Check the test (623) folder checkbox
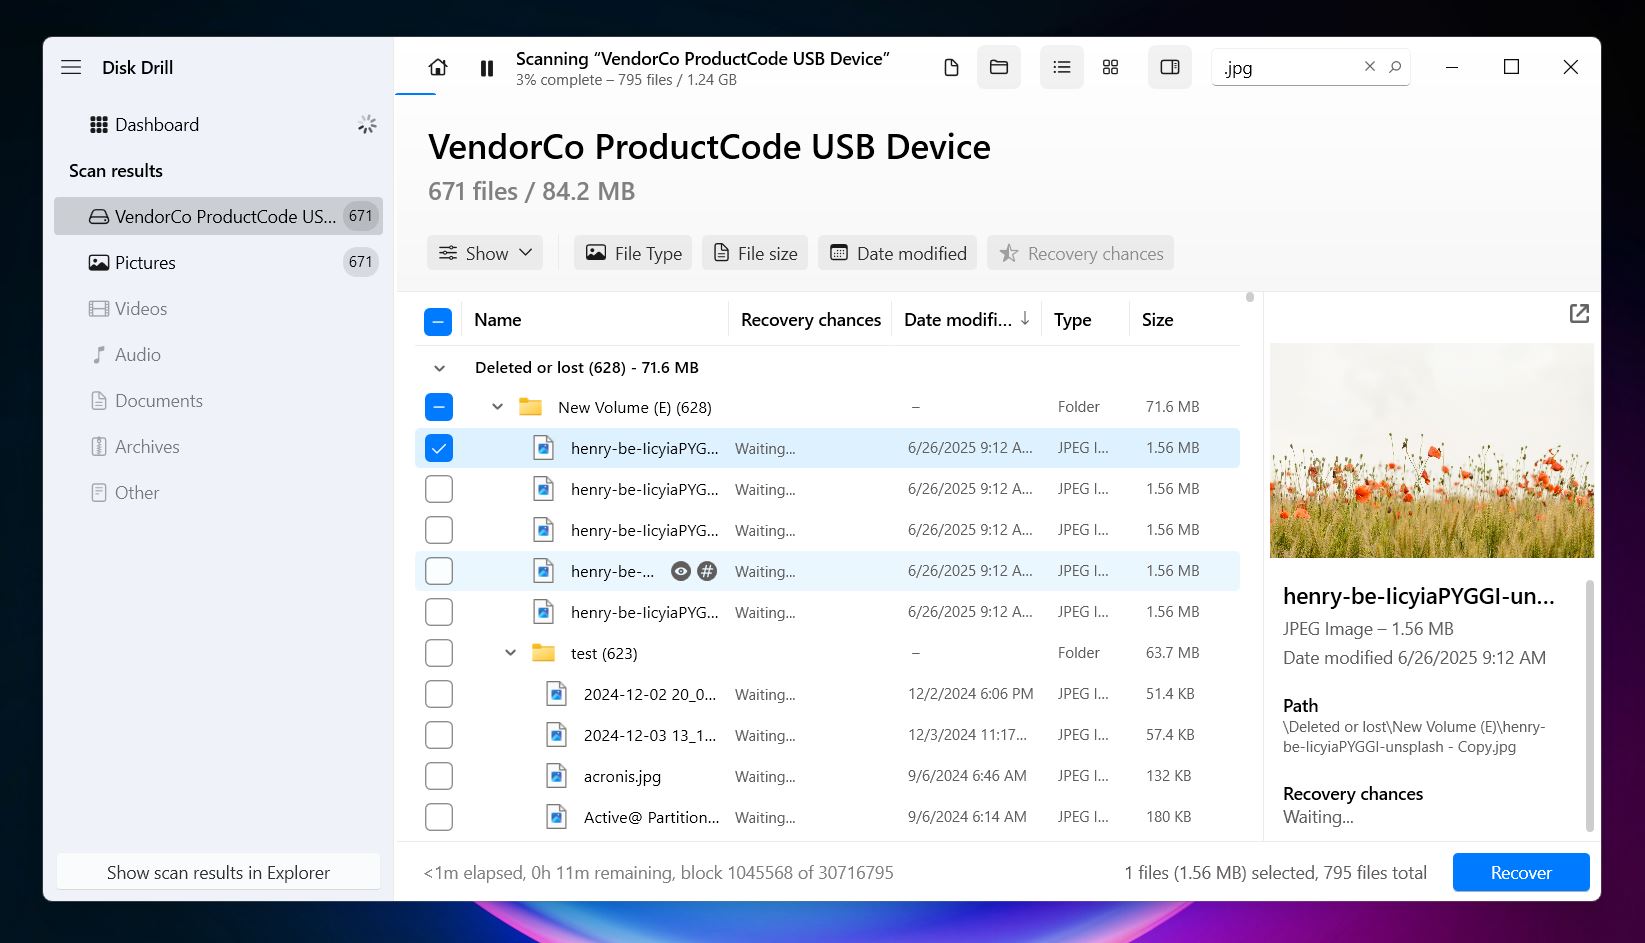The image size is (1645, 943). pos(439,653)
